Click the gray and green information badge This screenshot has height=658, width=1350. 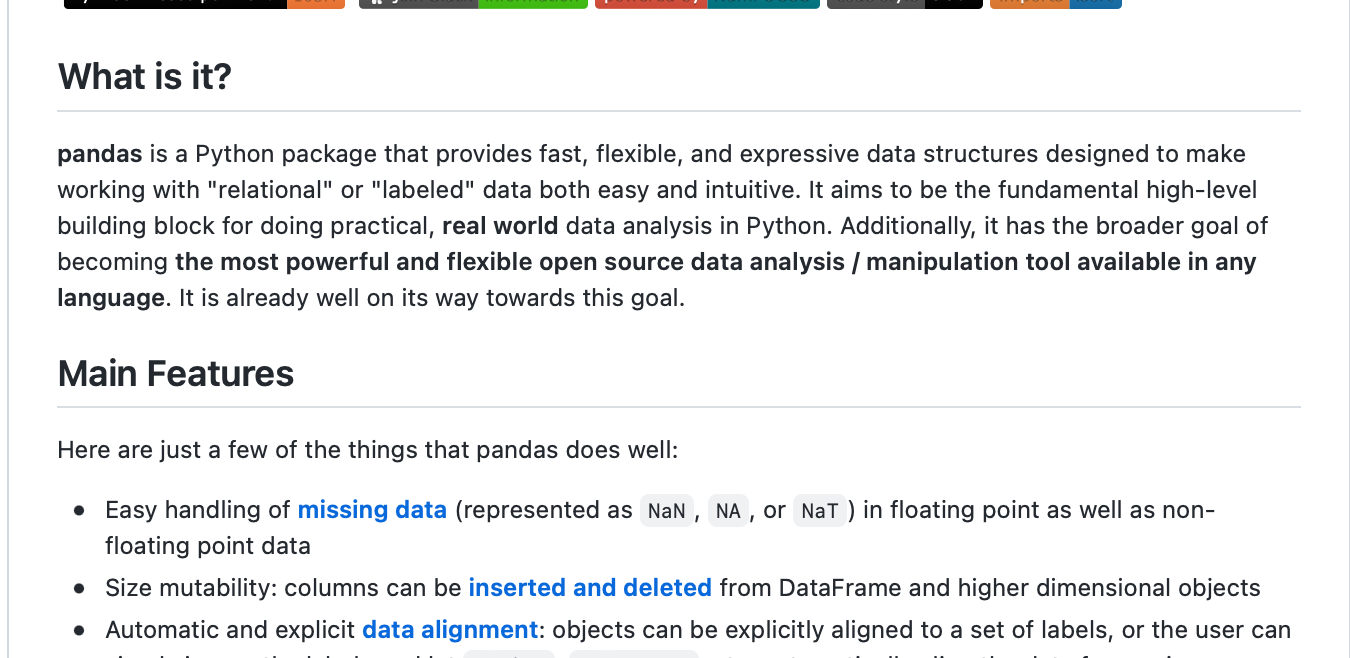[473, 4]
